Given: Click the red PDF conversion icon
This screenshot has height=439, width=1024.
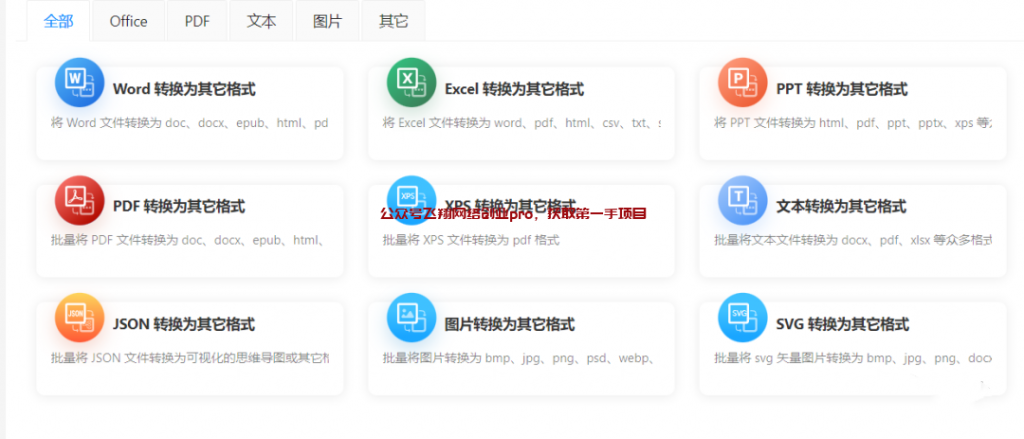Looking at the screenshot, I should (79, 200).
